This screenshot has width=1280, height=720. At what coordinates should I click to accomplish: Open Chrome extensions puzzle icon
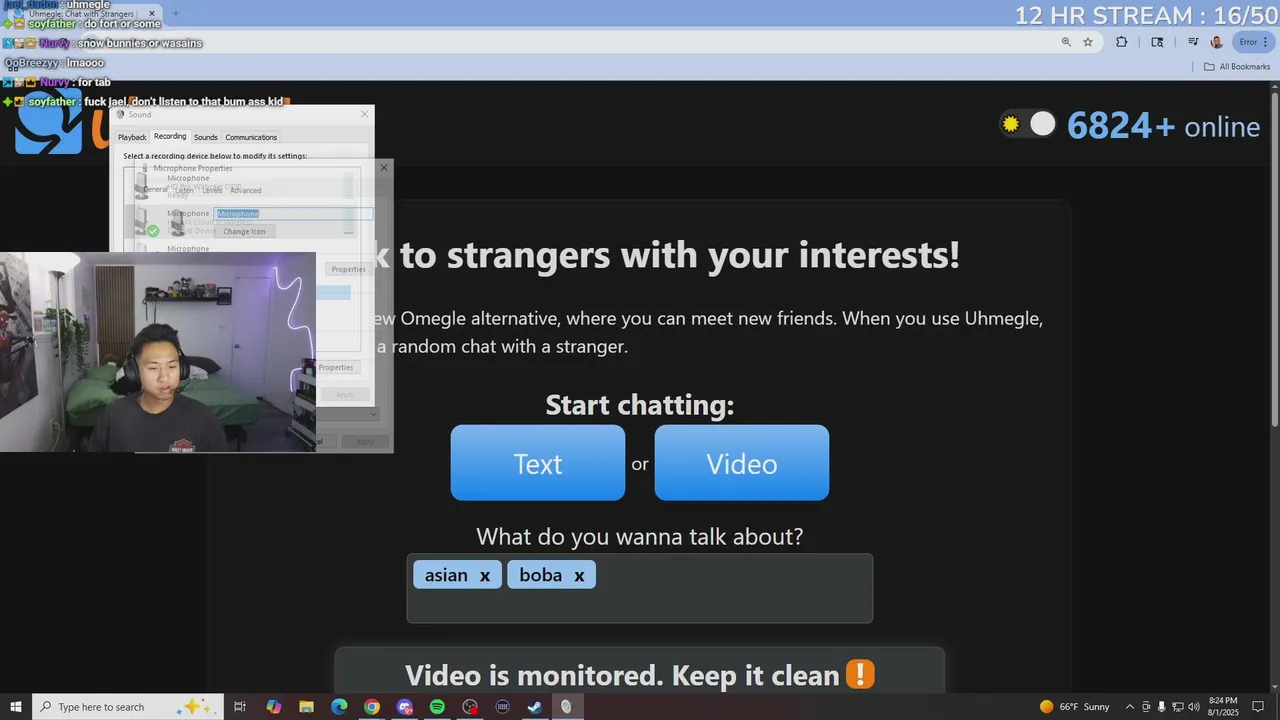point(1121,42)
